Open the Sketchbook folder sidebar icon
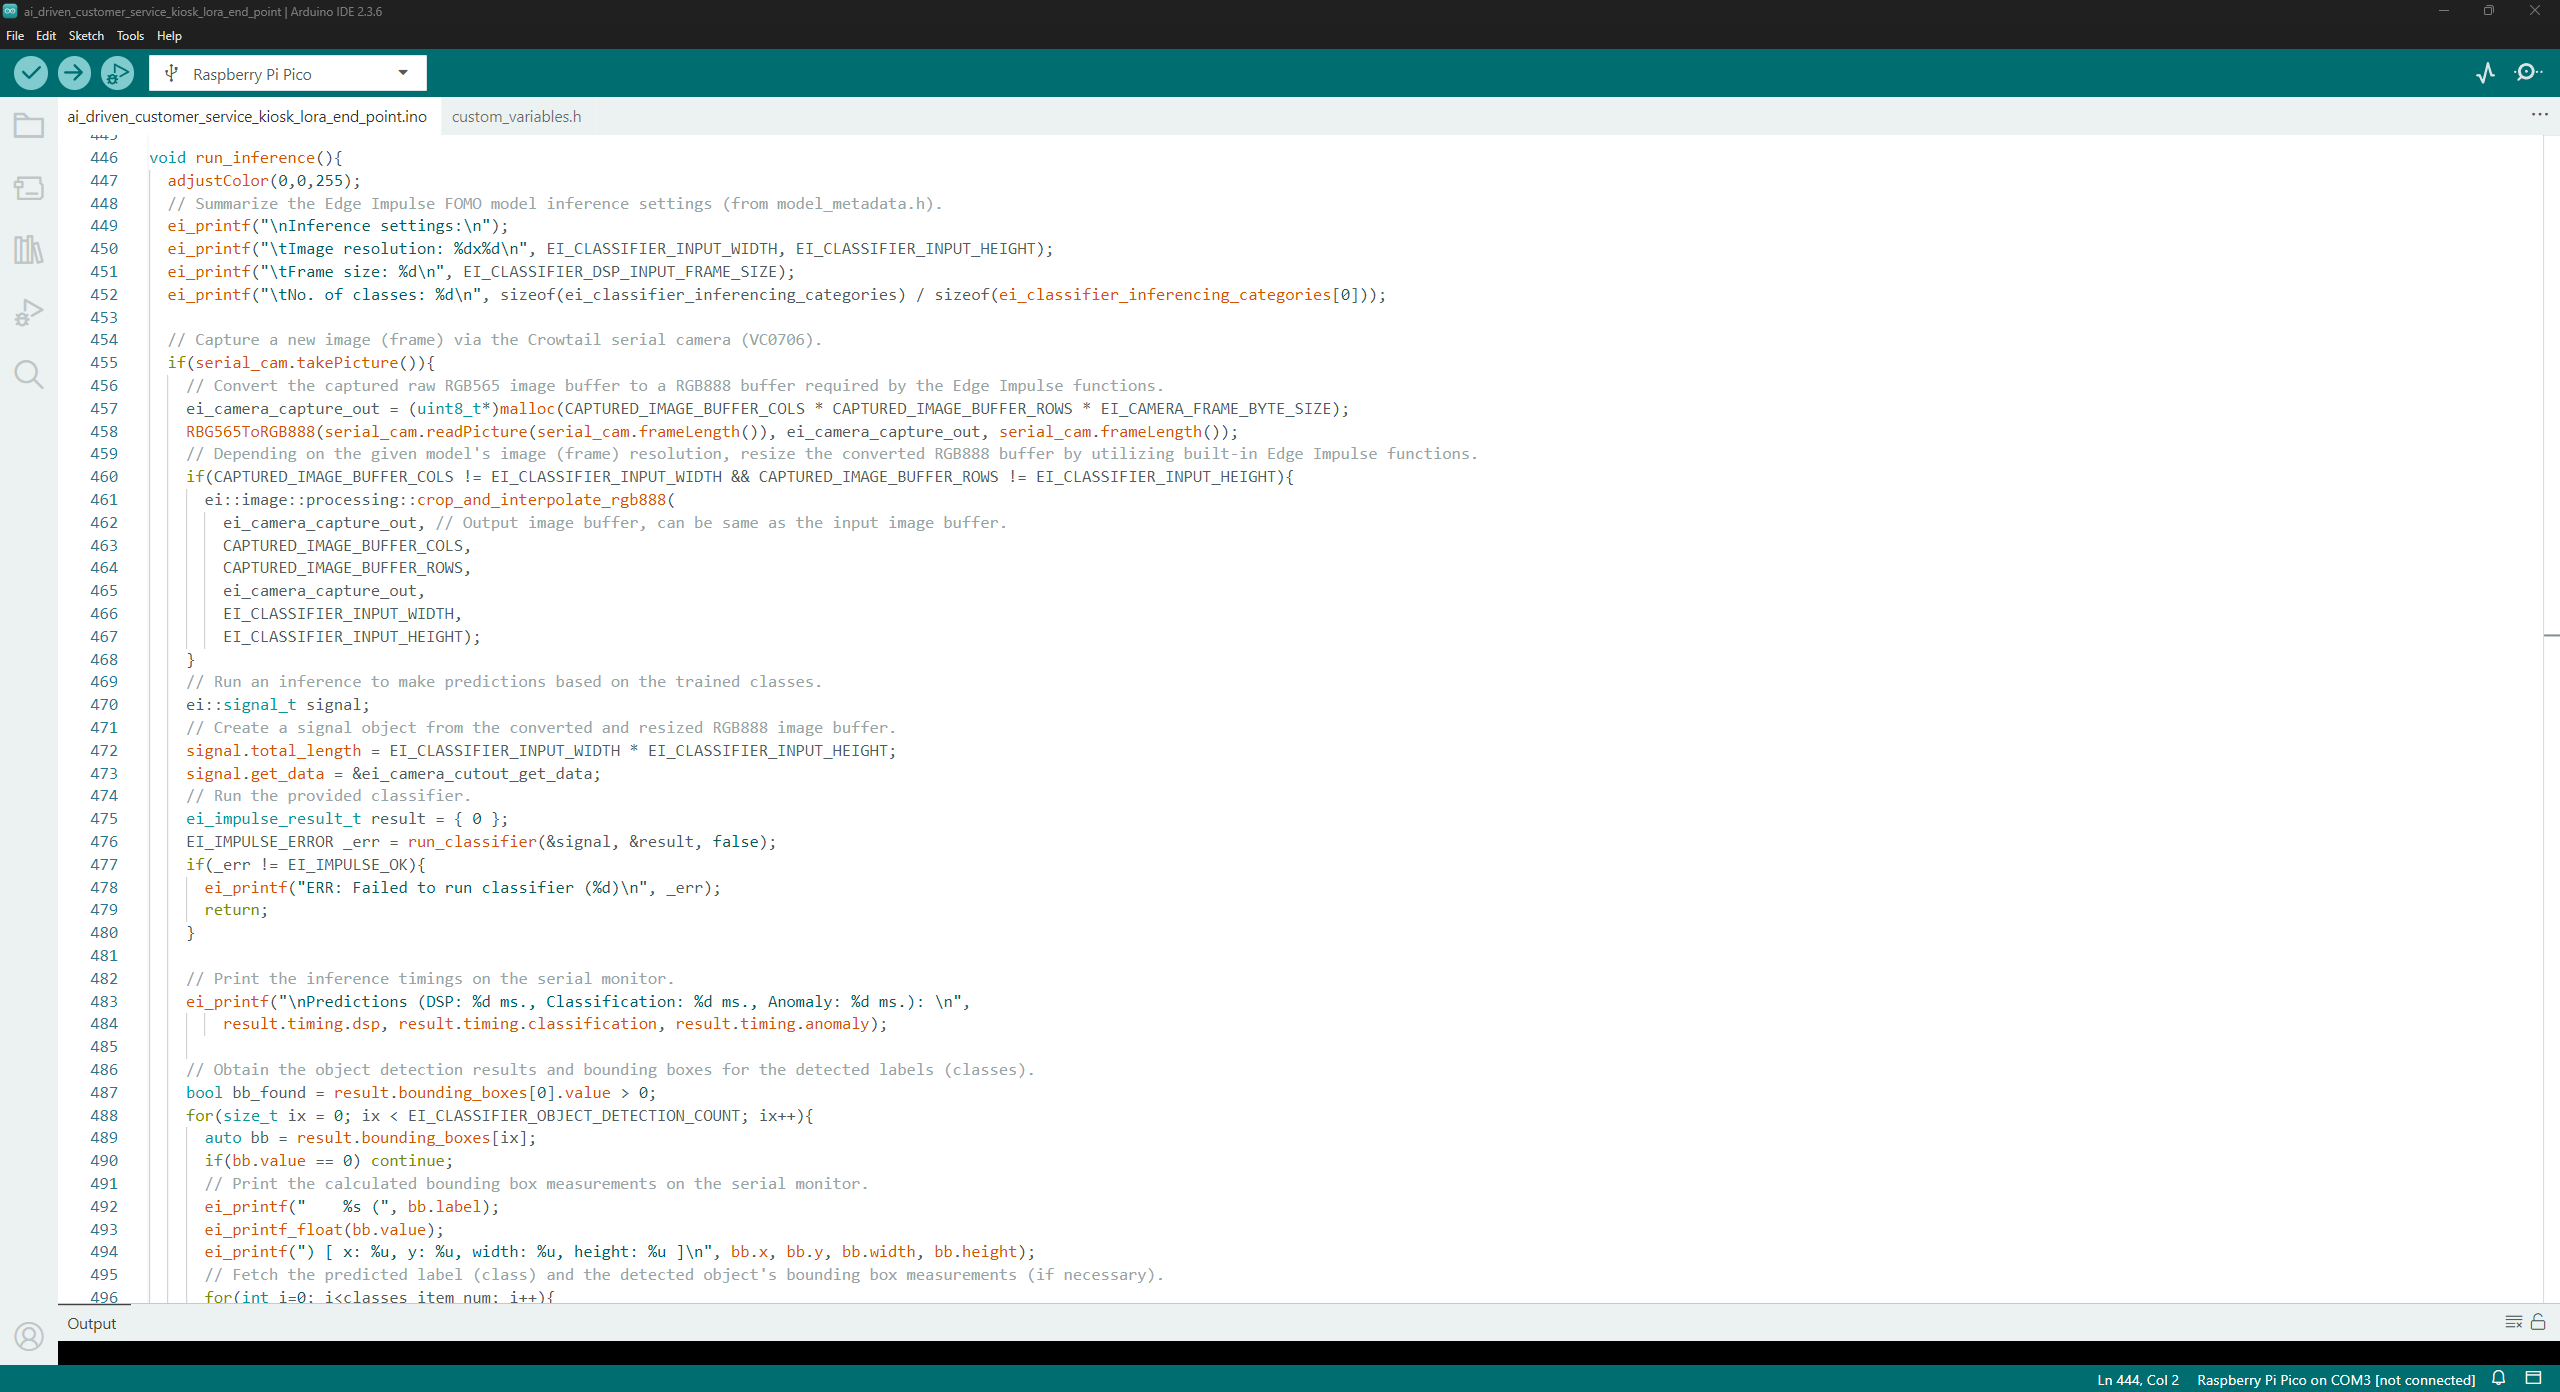The image size is (2560, 1392). (29, 126)
